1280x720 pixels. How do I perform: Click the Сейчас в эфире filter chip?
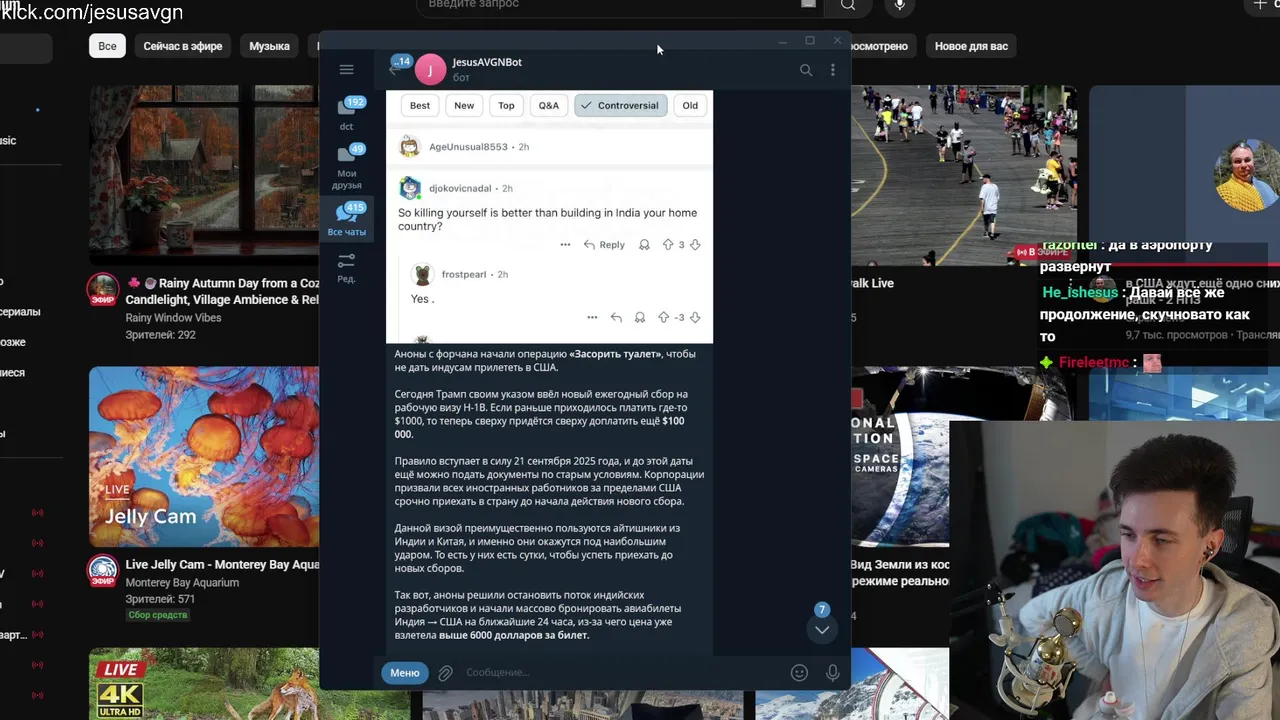[x=182, y=46]
